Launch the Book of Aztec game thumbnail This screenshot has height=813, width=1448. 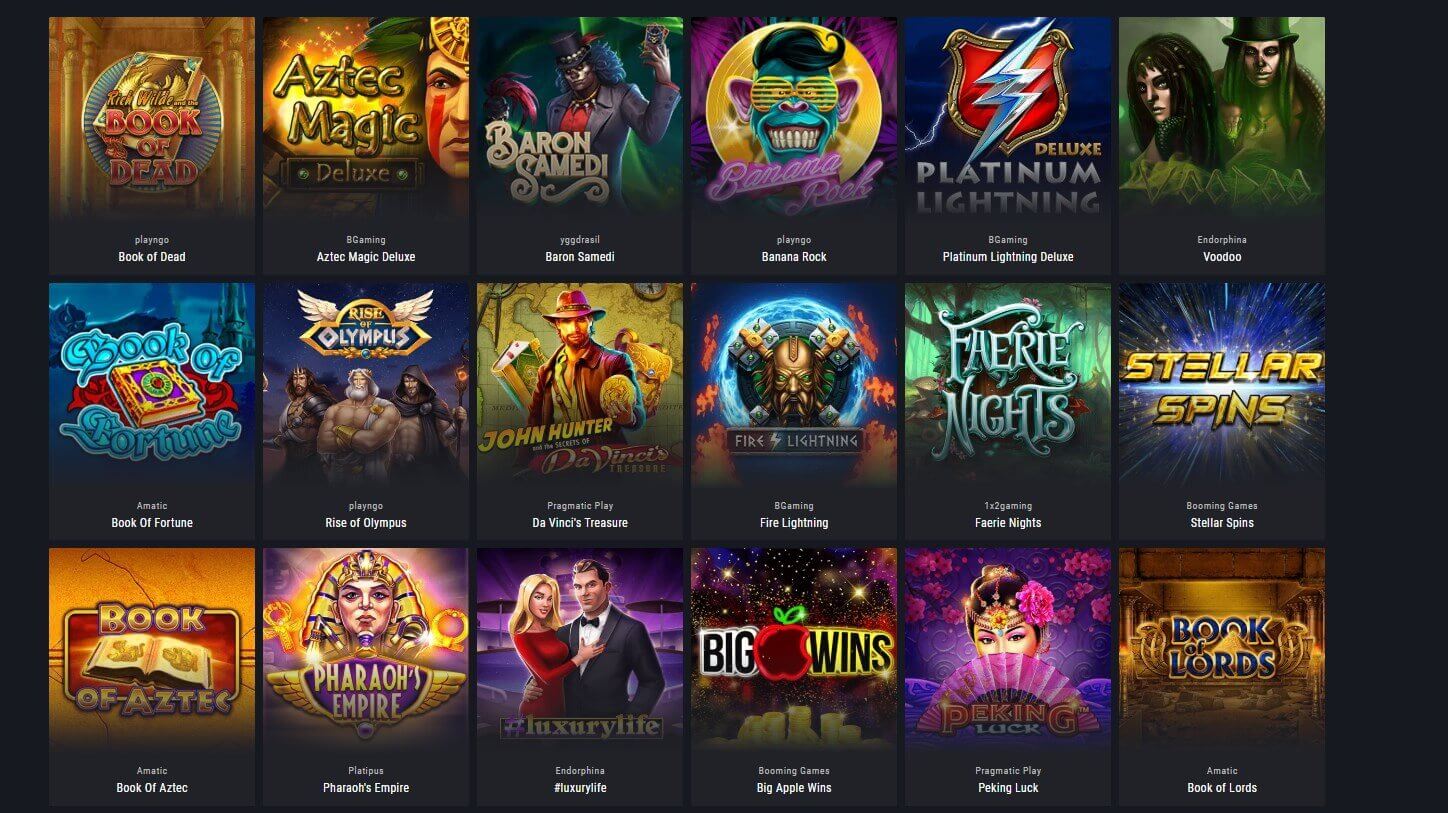pos(152,650)
